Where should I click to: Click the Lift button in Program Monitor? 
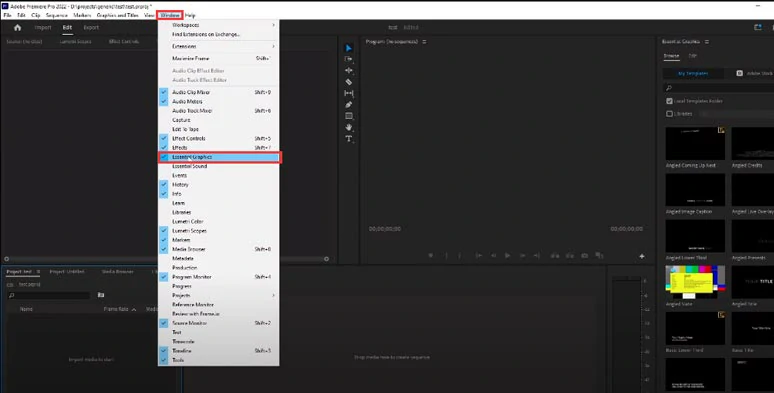555,256
